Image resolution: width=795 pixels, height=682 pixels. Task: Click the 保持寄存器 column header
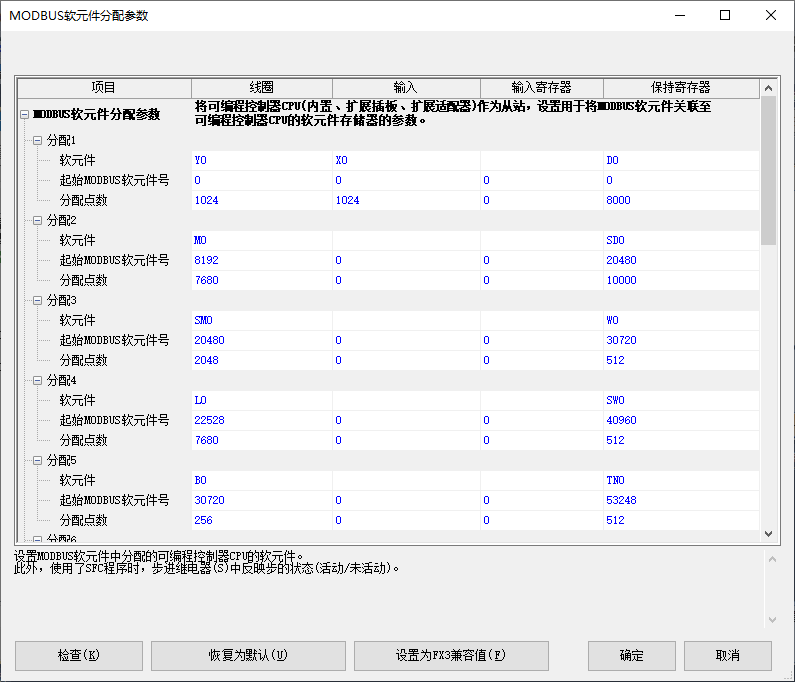(x=681, y=88)
